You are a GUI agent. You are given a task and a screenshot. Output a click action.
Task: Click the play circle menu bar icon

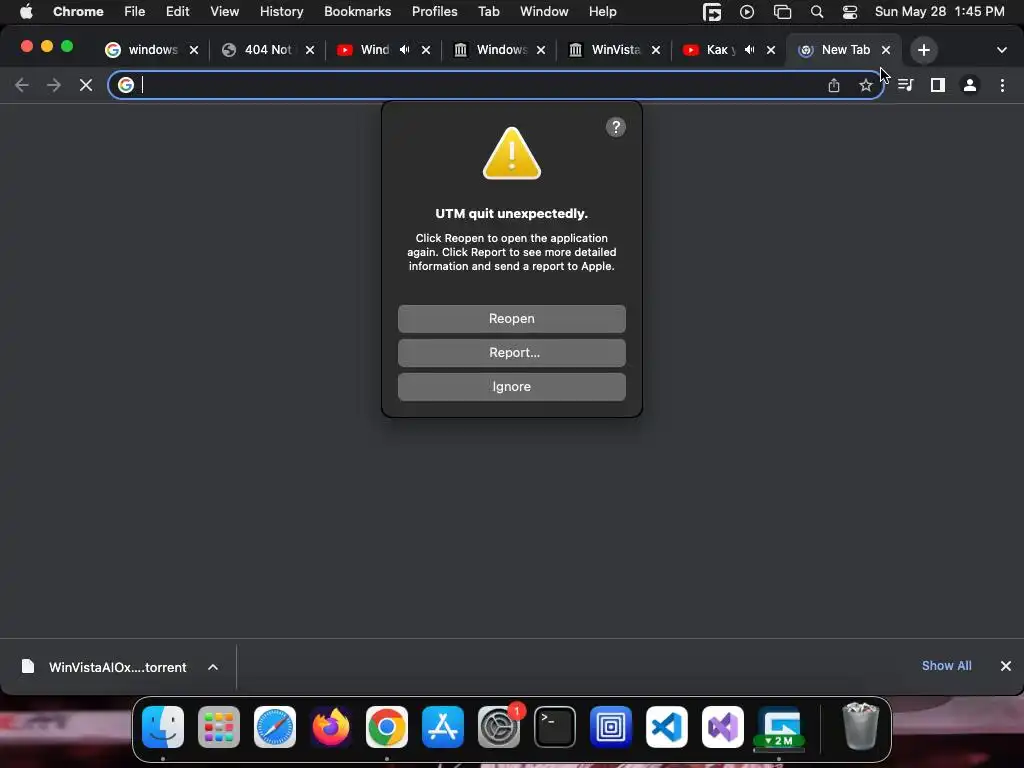click(x=746, y=12)
